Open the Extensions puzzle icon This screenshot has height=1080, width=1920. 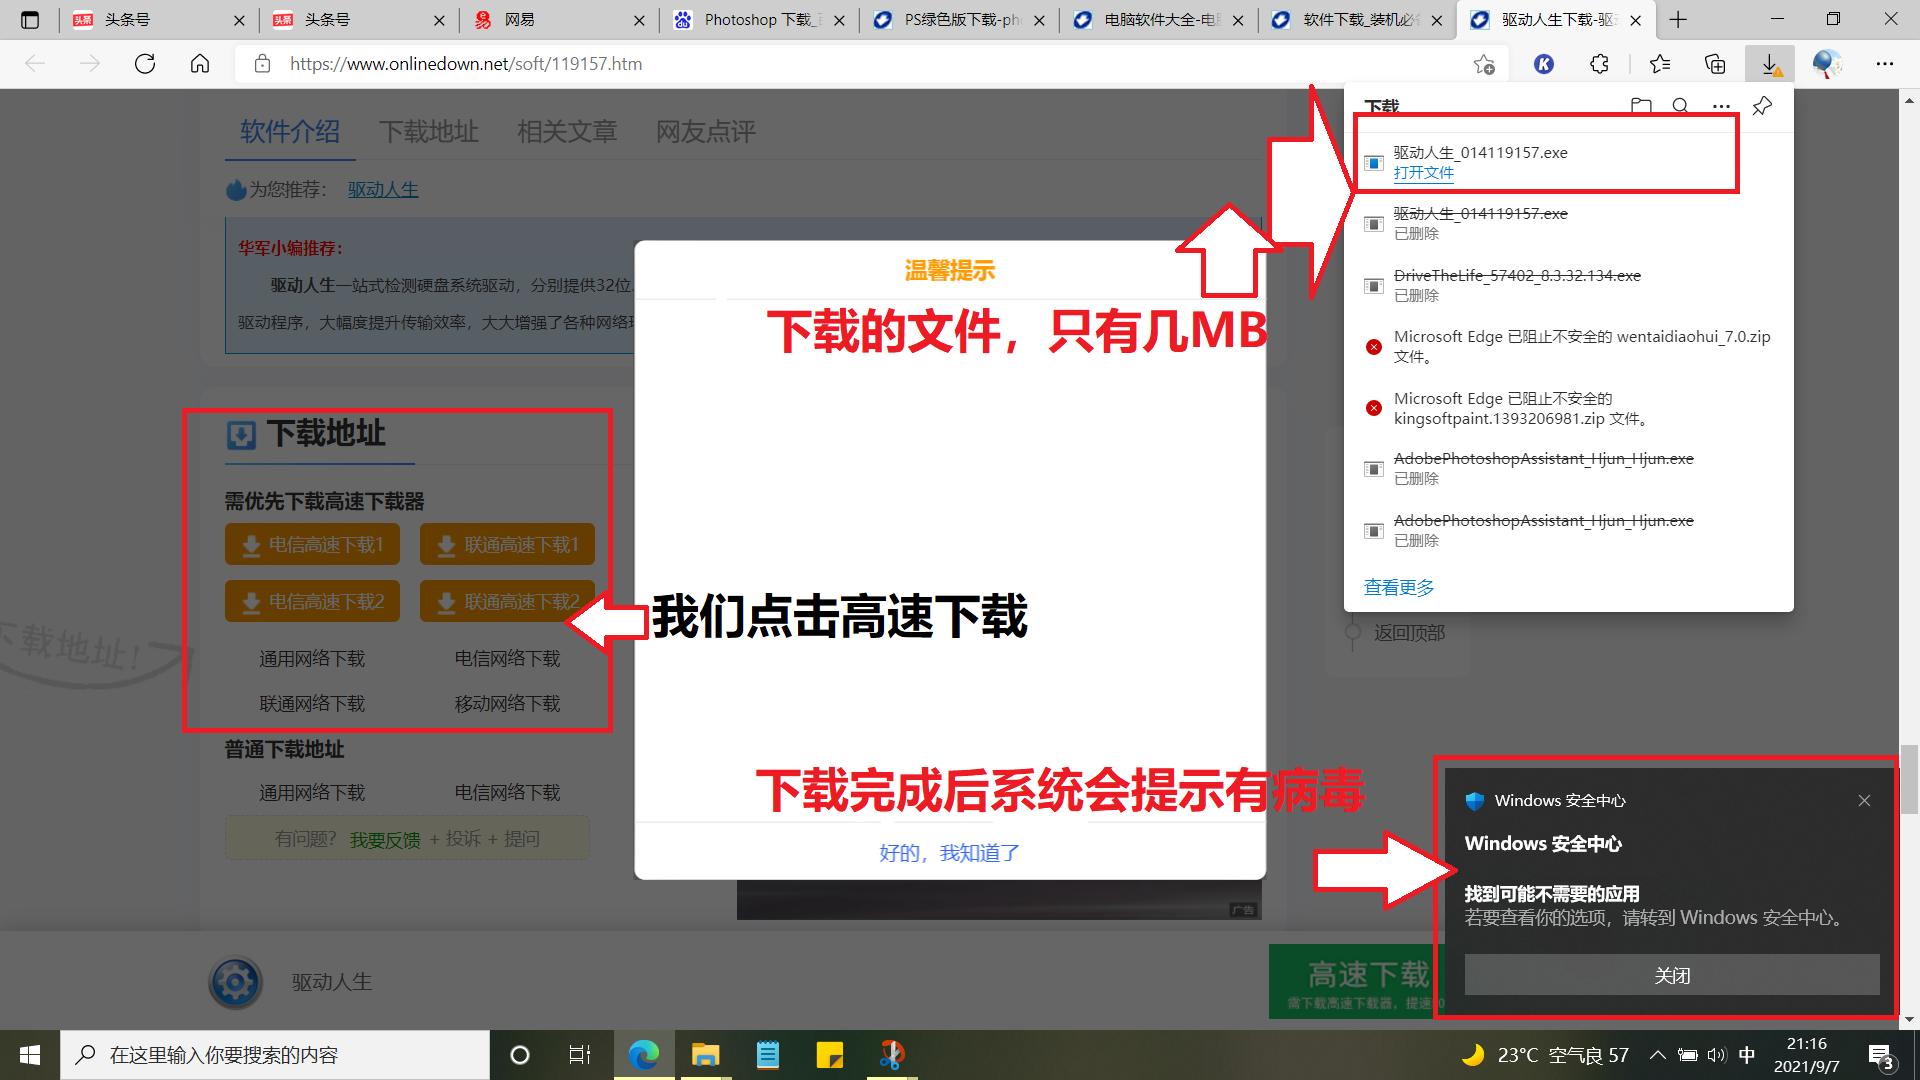(x=1599, y=63)
